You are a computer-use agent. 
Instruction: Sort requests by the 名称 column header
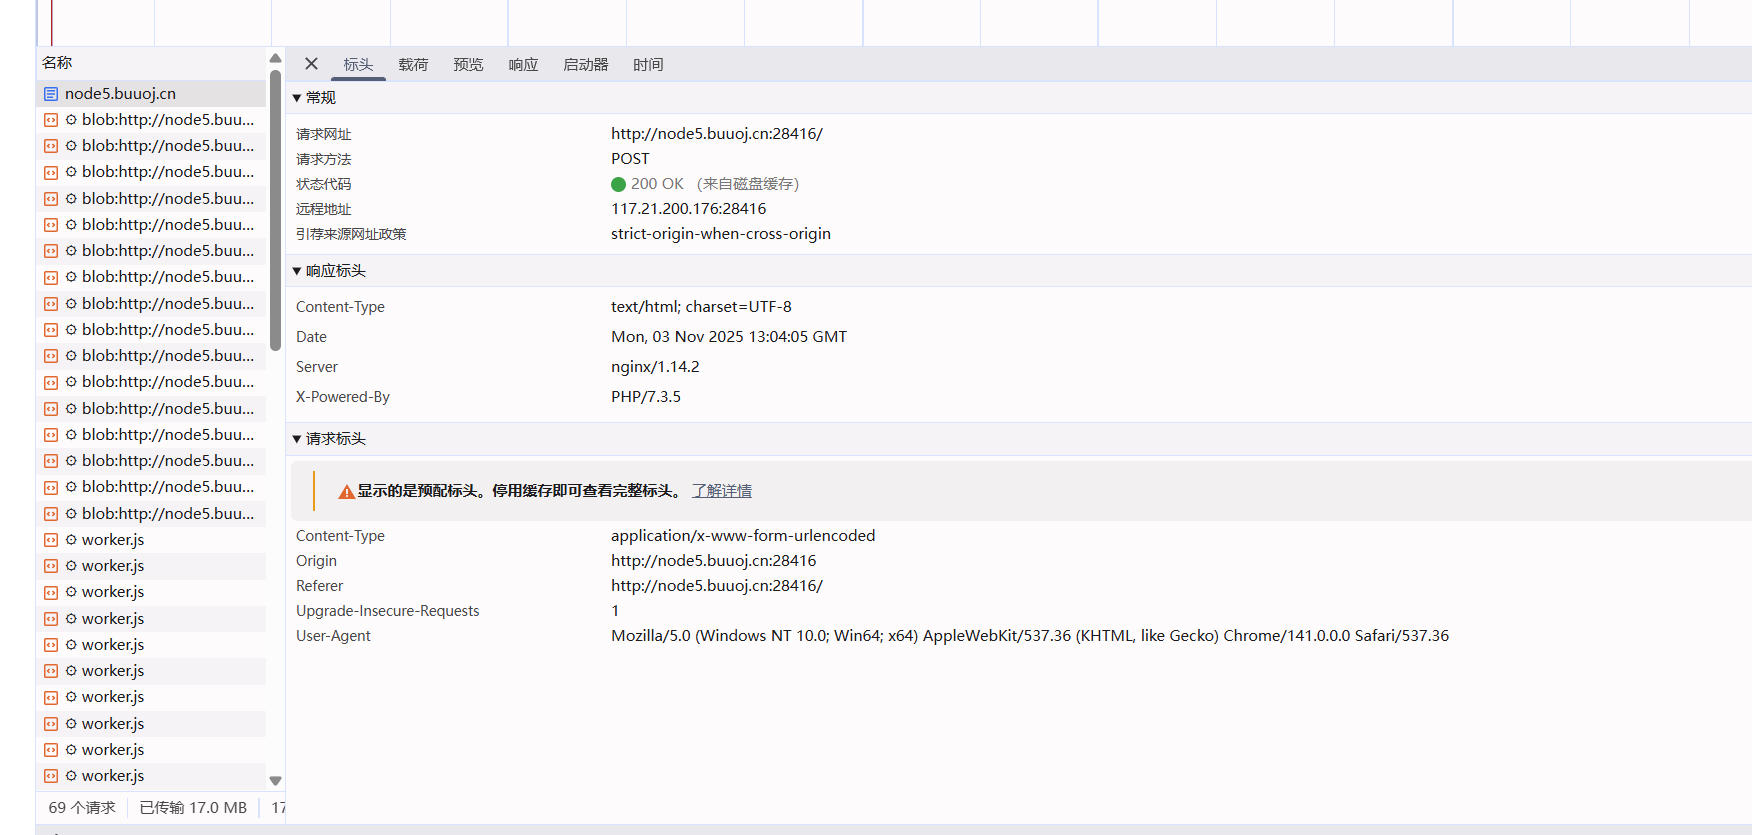pos(57,62)
